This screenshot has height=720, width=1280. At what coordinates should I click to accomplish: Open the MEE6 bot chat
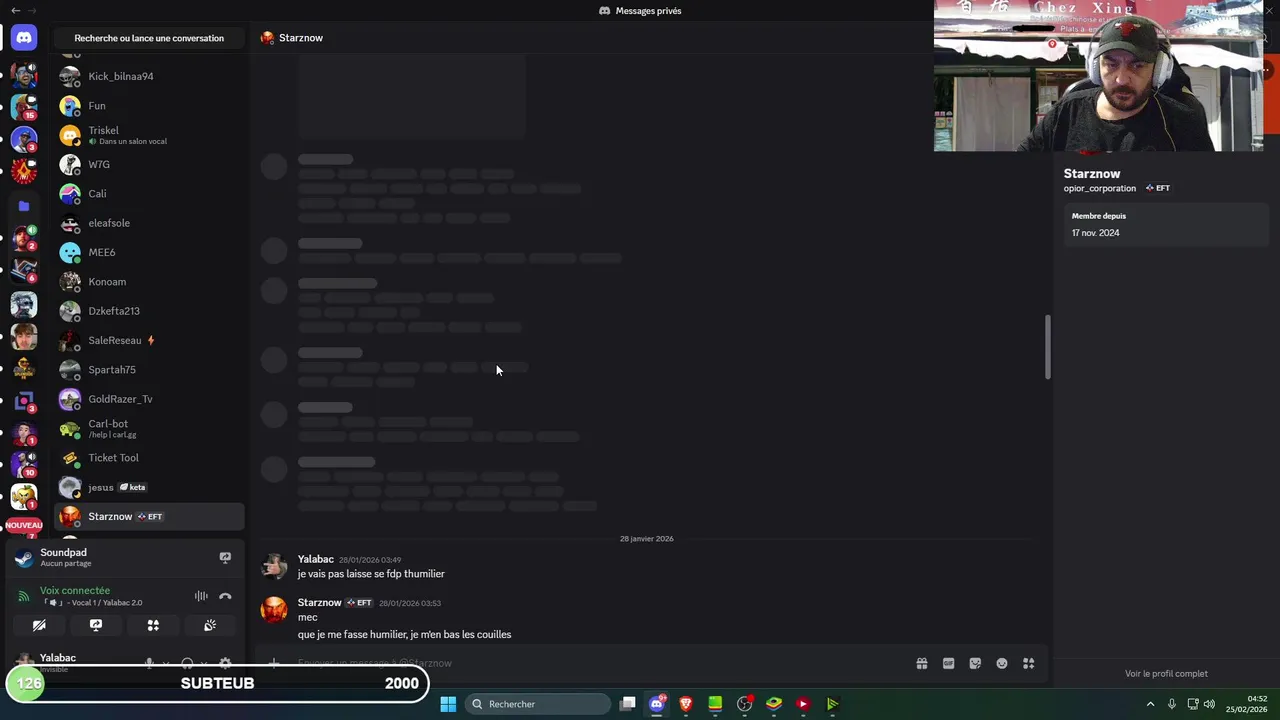click(149, 252)
